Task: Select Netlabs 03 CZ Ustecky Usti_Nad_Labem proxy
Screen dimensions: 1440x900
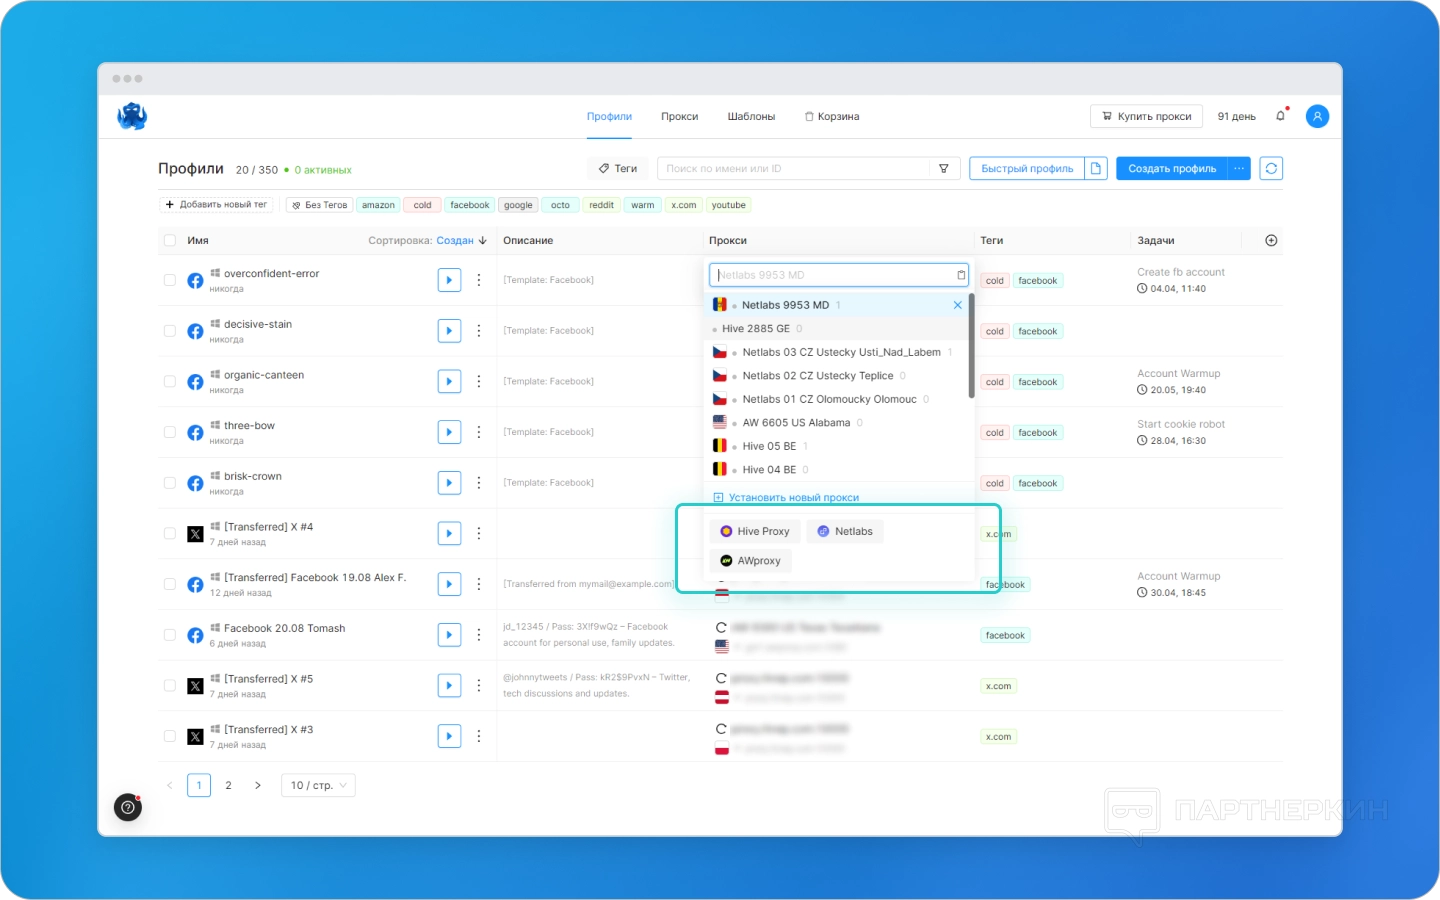Action: [x=836, y=352]
